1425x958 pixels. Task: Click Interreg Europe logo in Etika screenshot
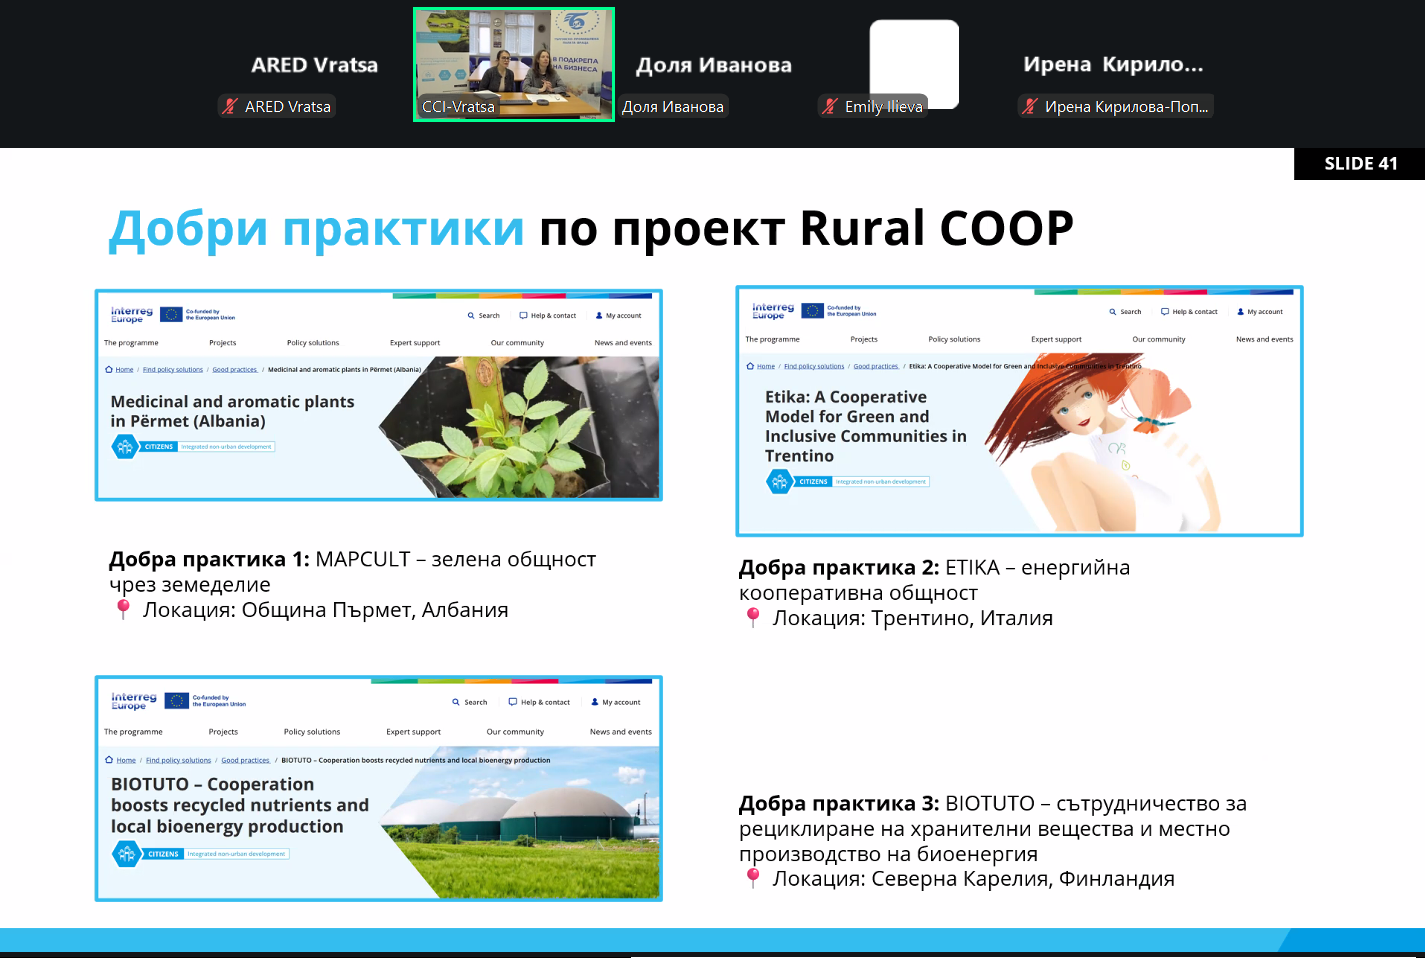tap(773, 311)
